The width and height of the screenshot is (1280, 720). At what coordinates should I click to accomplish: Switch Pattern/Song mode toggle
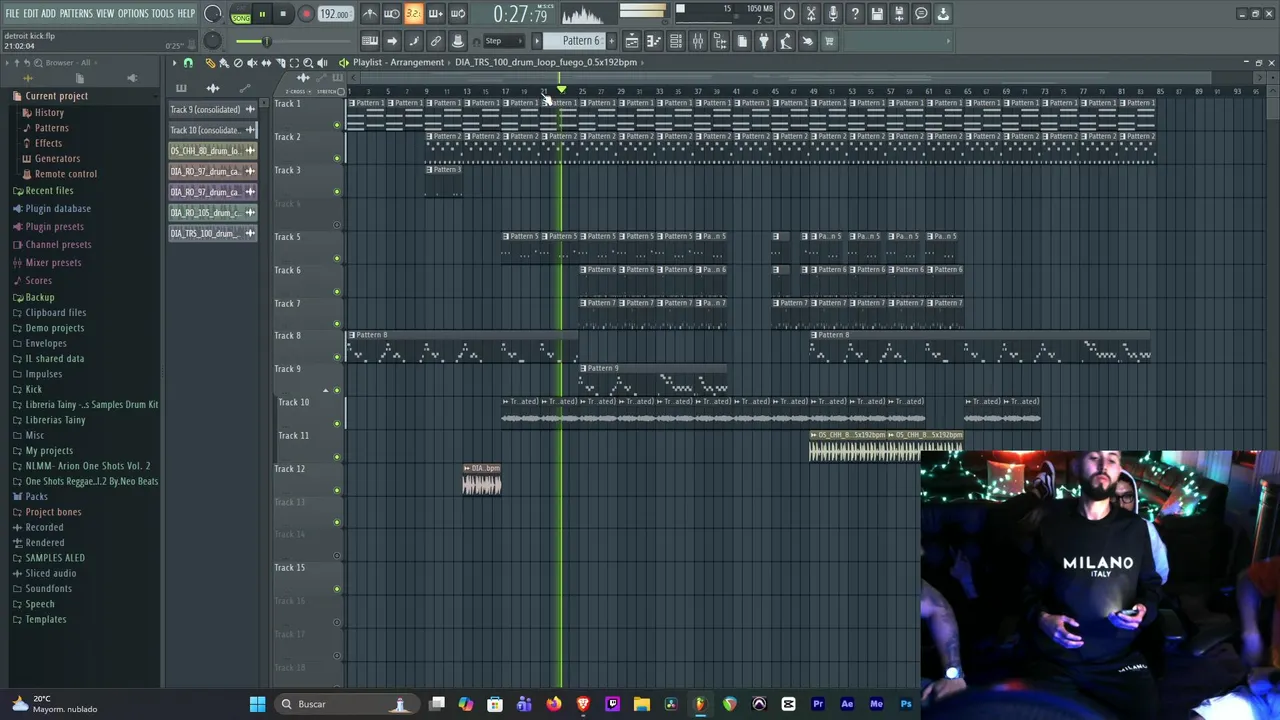coord(241,14)
